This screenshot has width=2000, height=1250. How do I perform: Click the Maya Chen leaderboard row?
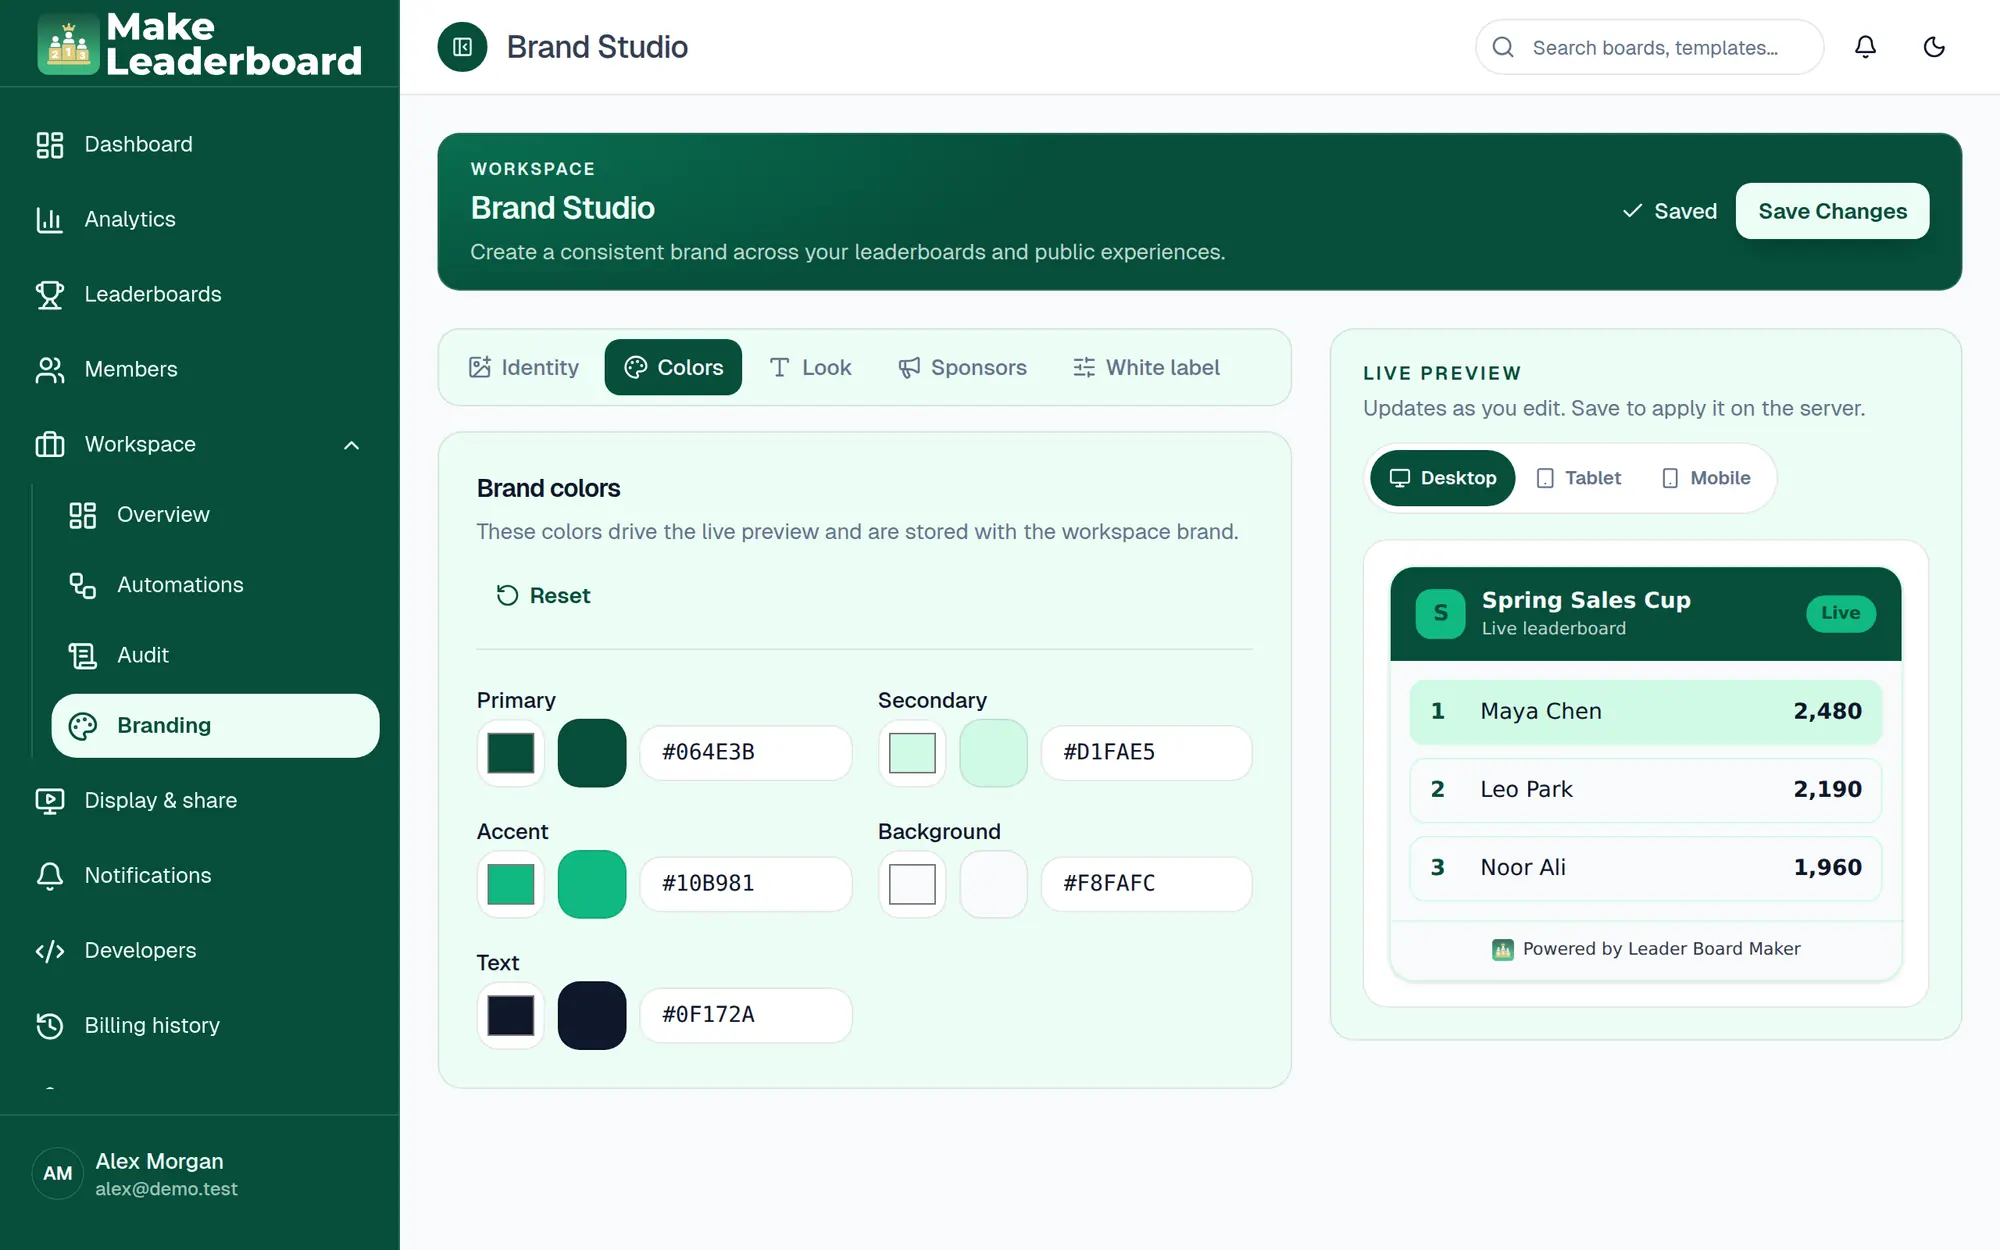point(1645,711)
